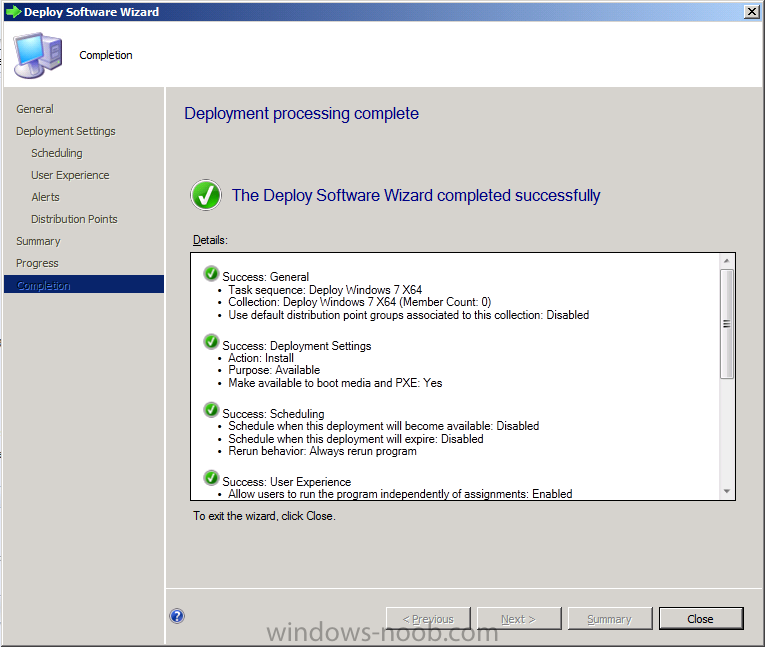
Task: Click 'Rerun behavior: Always rerun program' line
Action: click(x=322, y=451)
